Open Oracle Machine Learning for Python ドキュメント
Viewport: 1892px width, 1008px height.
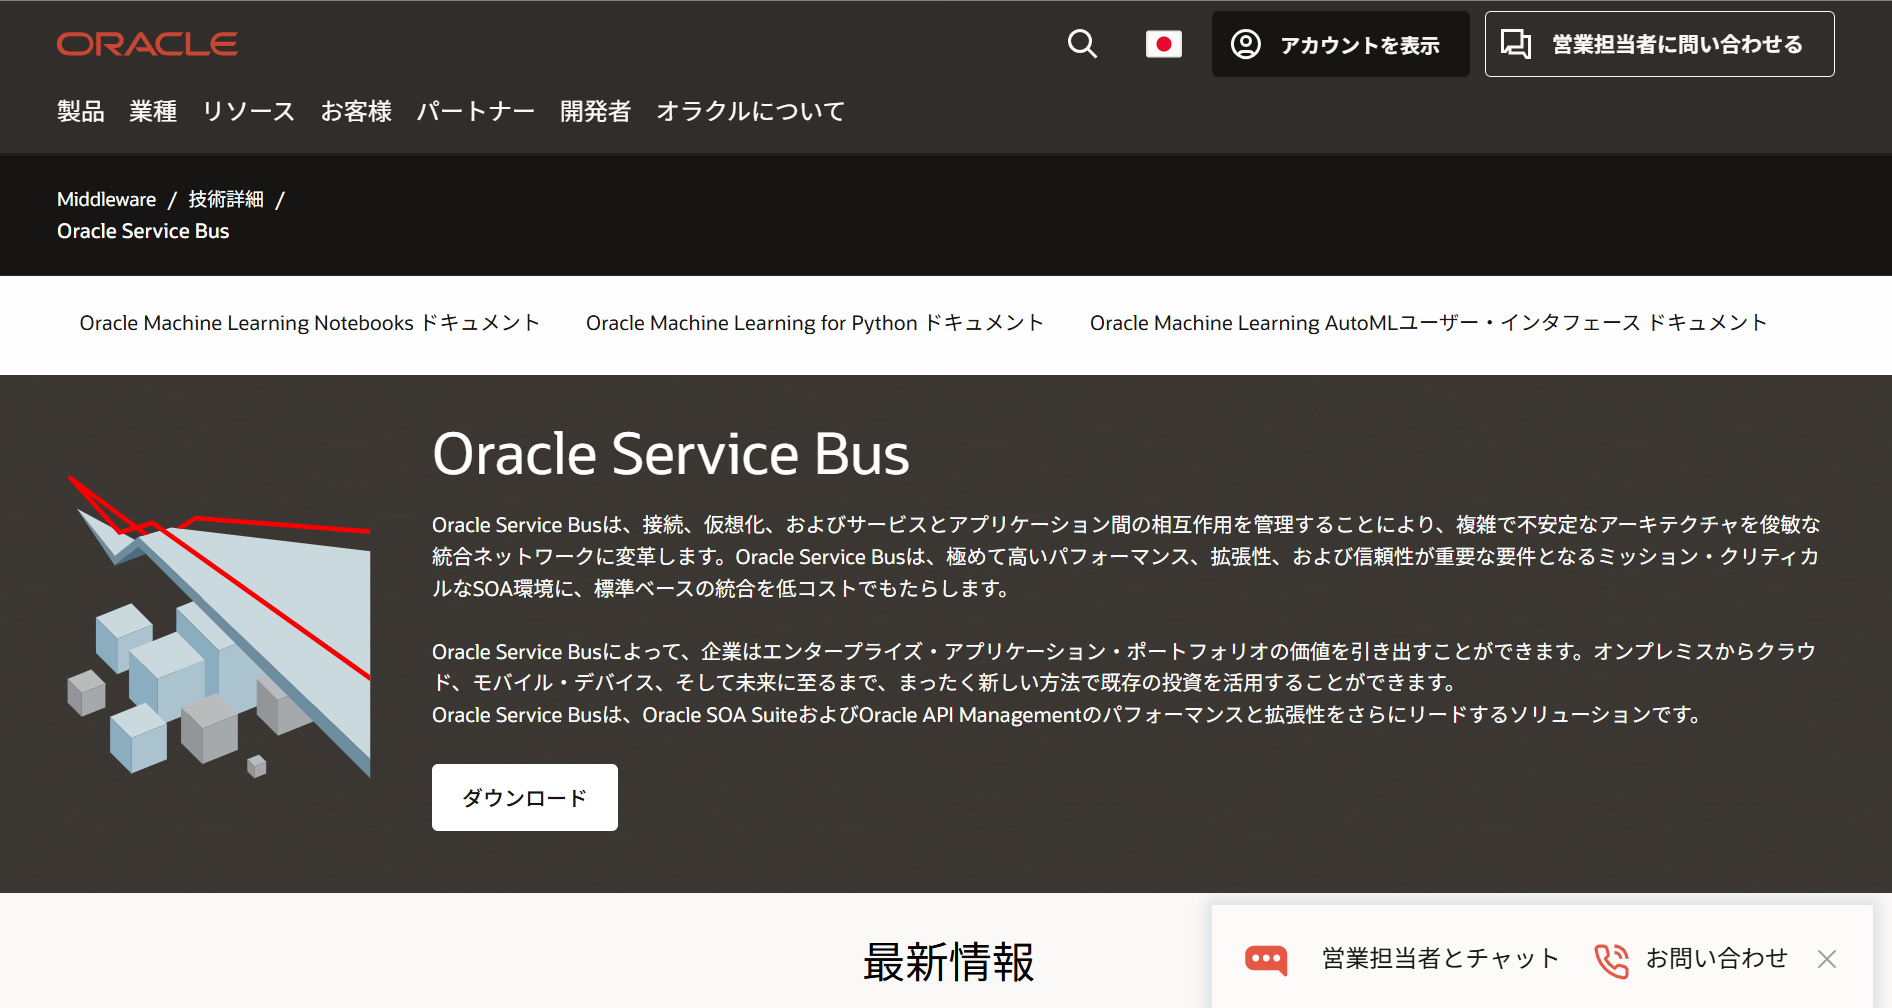pyautogui.click(x=814, y=322)
